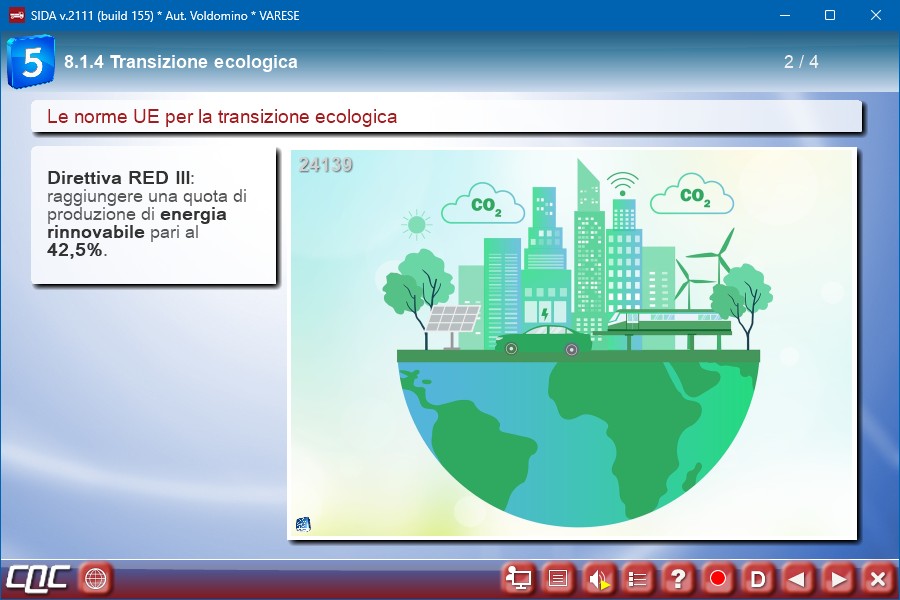Open help with the question mark
The width and height of the screenshot is (900, 600).
tap(678, 578)
